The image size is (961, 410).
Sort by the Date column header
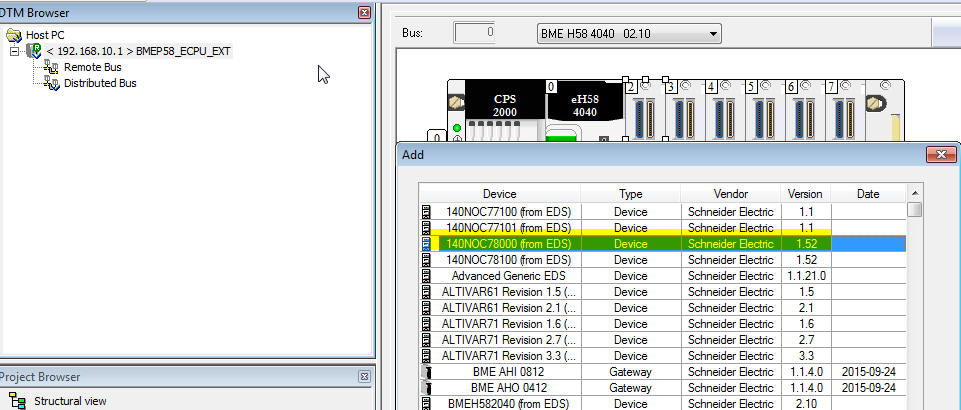tap(868, 194)
